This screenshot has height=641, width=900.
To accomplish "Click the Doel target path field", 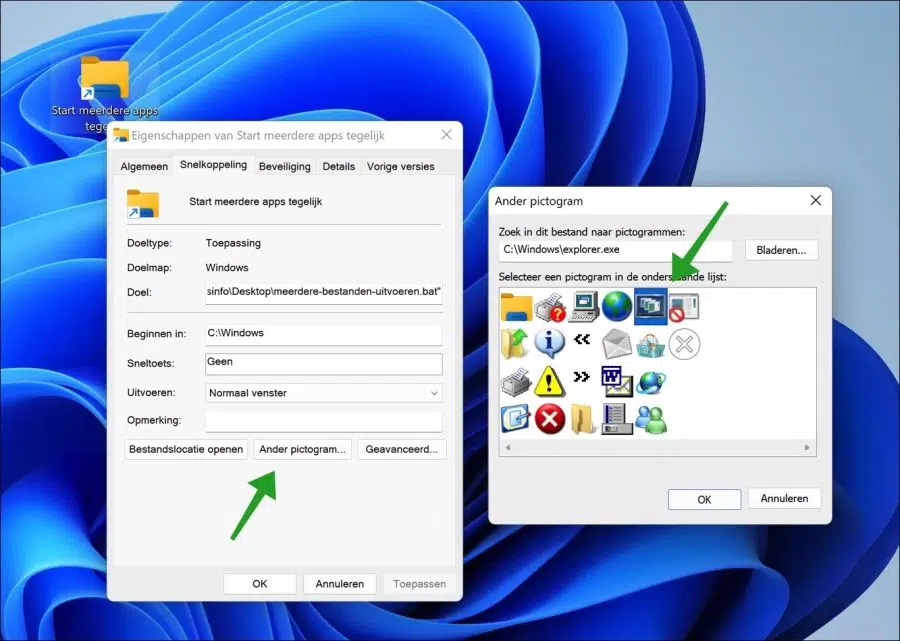I will (324, 292).
